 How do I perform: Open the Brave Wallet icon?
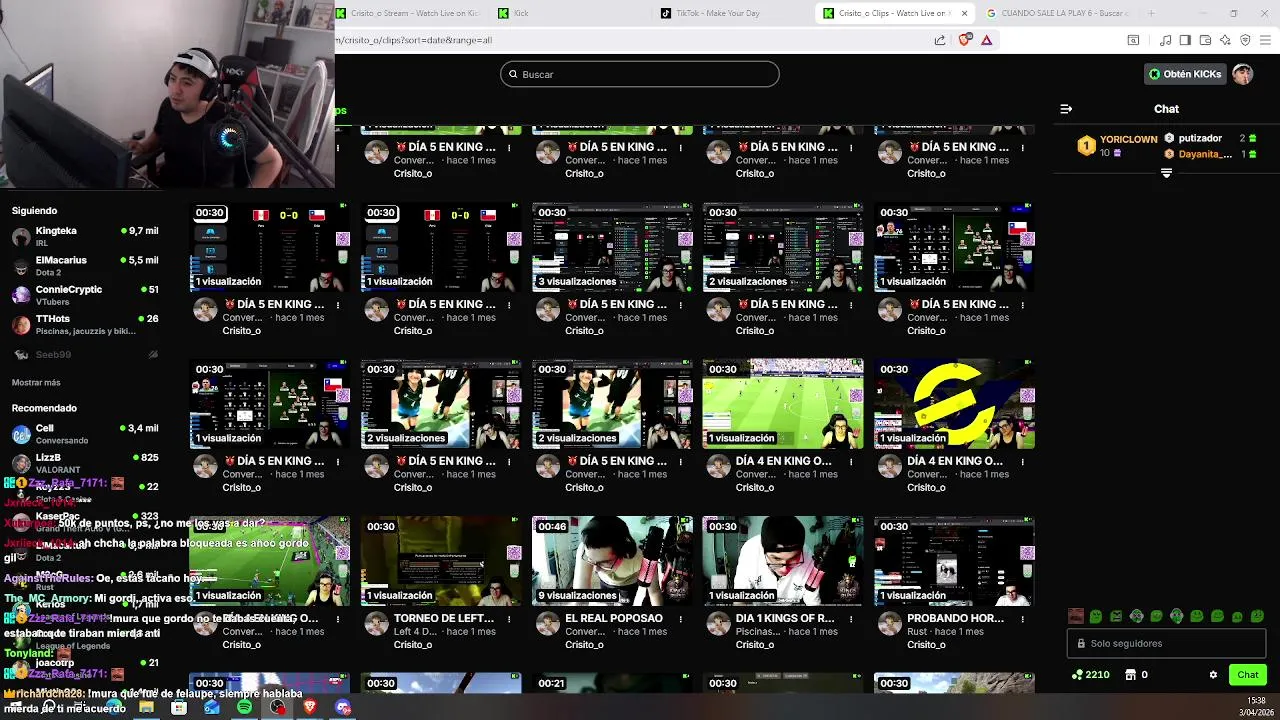click(1205, 40)
